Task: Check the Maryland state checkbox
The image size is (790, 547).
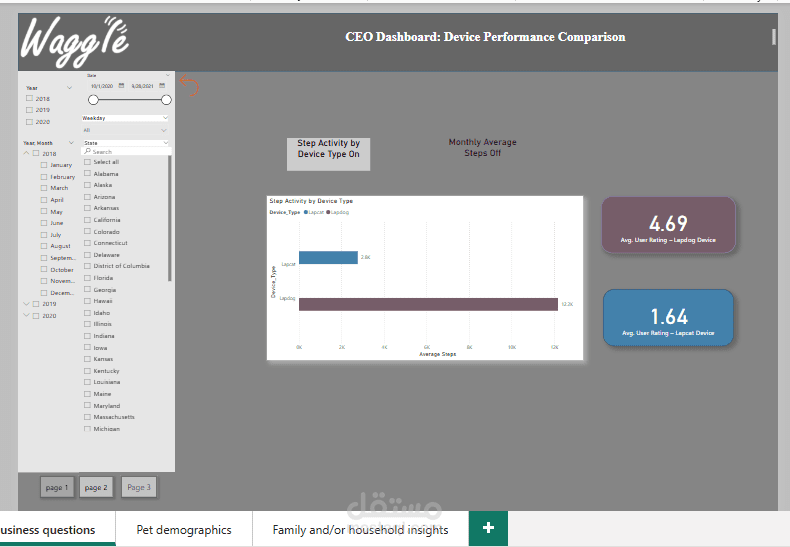Action: pyautogui.click(x=87, y=405)
